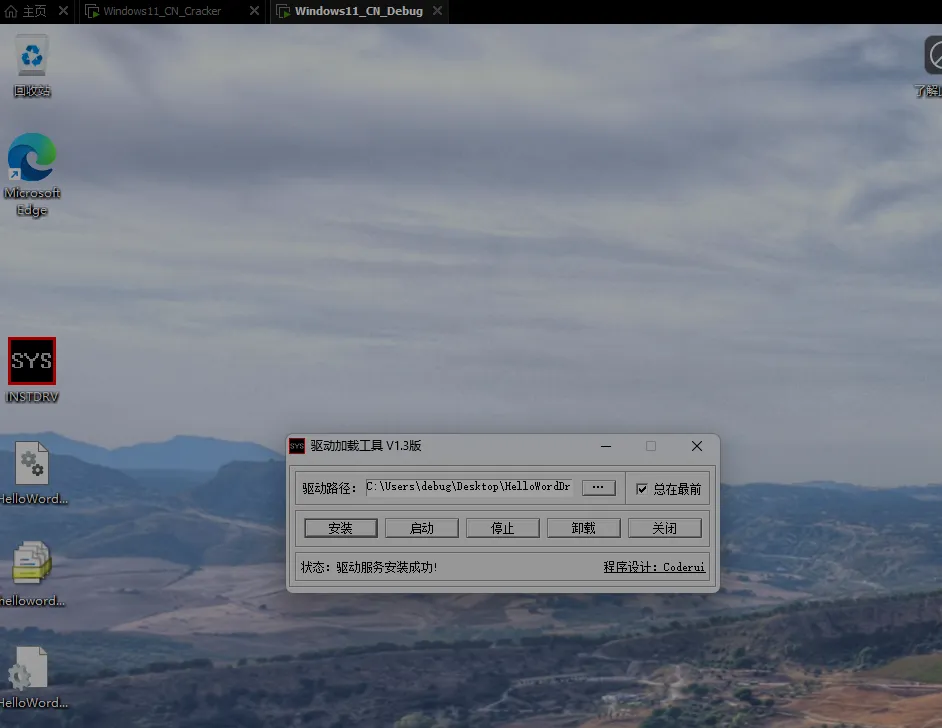Screen dimensions: 942x728
Task: Click the 关闭 close button in the tool
Action: pyautogui.click(x=664, y=527)
